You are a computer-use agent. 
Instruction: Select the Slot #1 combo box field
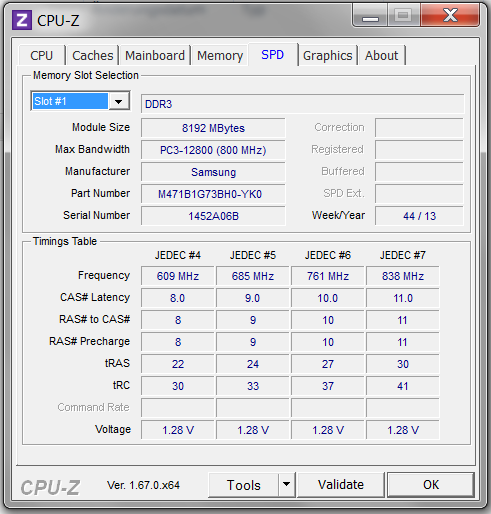(80, 101)
